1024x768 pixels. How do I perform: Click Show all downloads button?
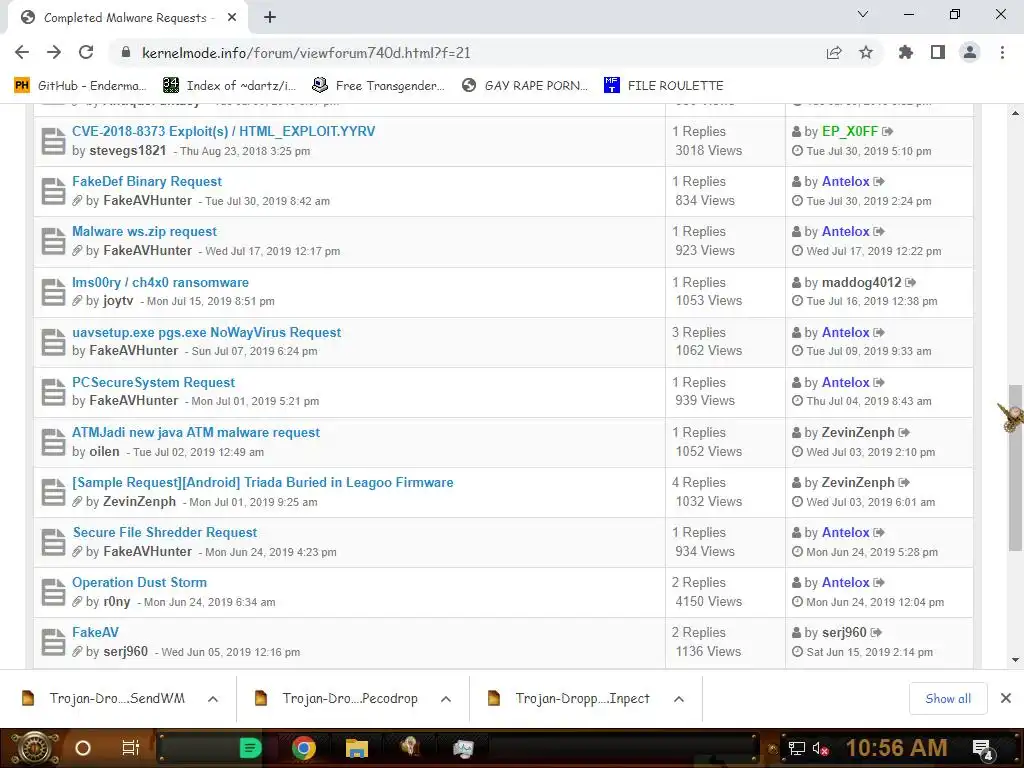[948, 699]
